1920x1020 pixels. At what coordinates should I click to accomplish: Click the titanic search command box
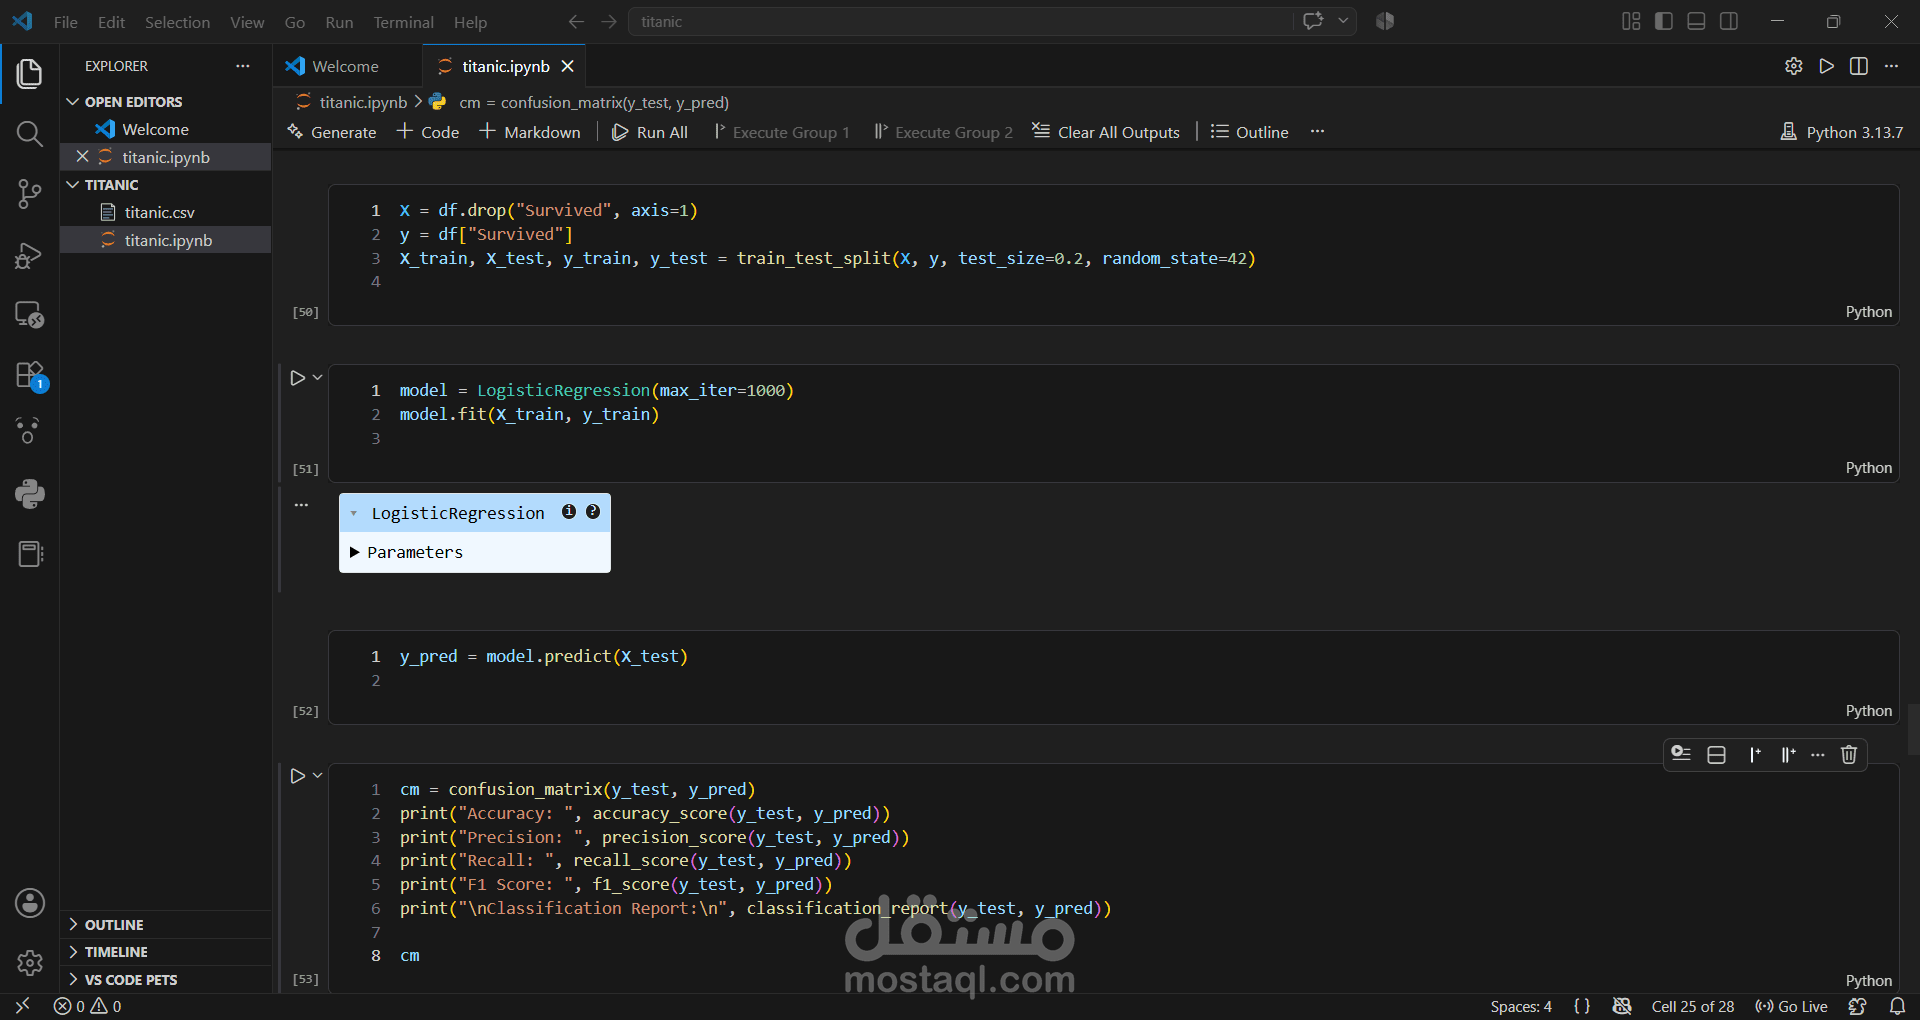960,21
